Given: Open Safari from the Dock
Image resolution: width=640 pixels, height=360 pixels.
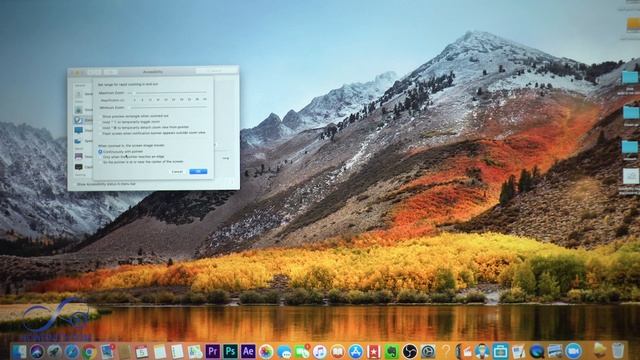Looking at the screenshot, I should [x=72, y=351].
